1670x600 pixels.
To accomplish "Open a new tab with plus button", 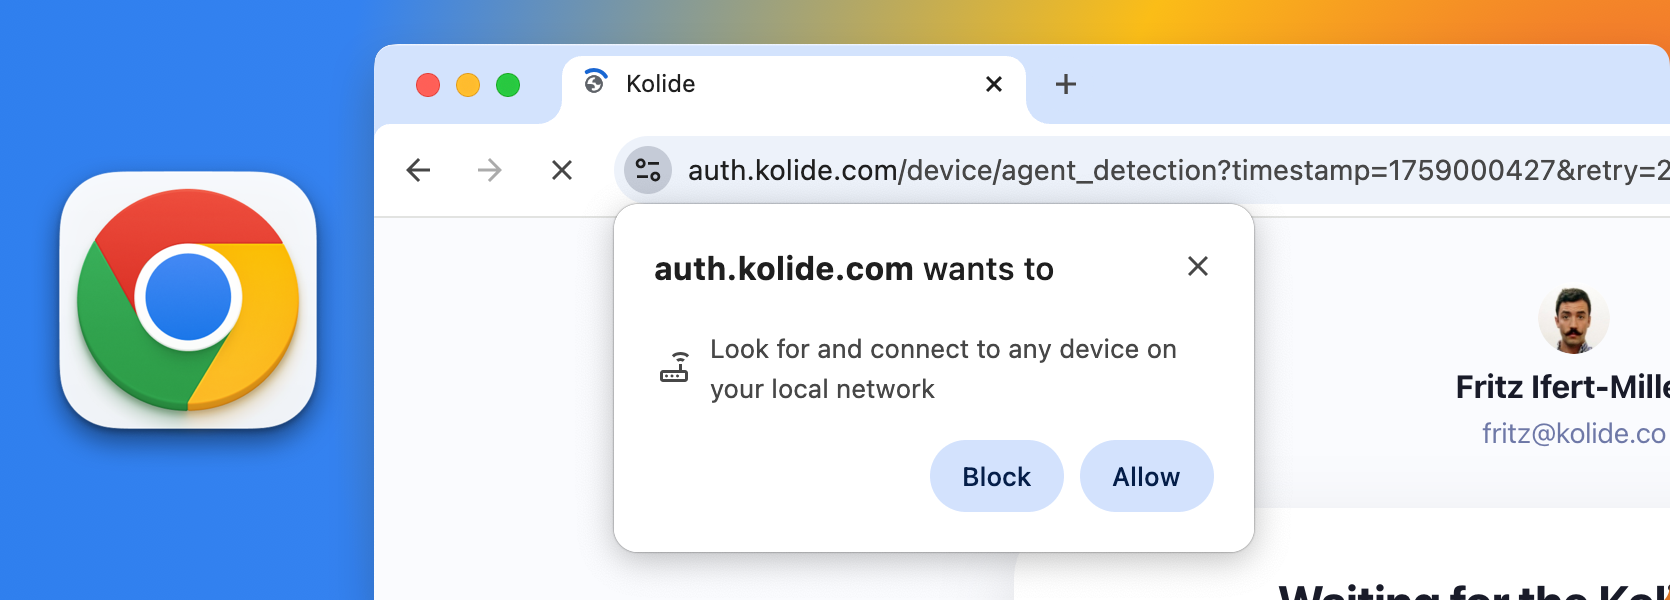I will pos(1066,84).
